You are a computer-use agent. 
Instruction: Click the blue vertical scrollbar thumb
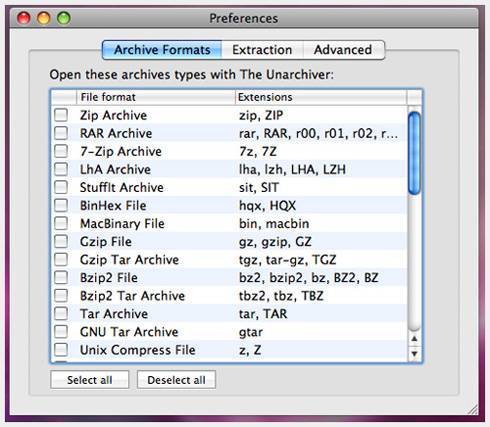click(414, 153)
